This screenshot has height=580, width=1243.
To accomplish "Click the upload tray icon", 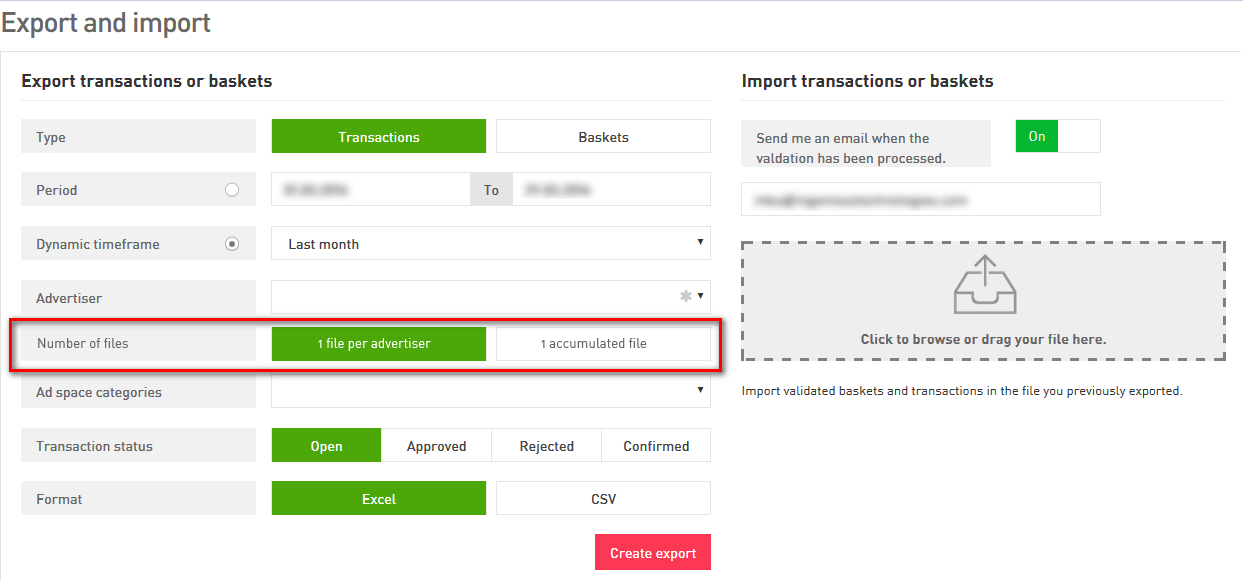I will point(984,285).
